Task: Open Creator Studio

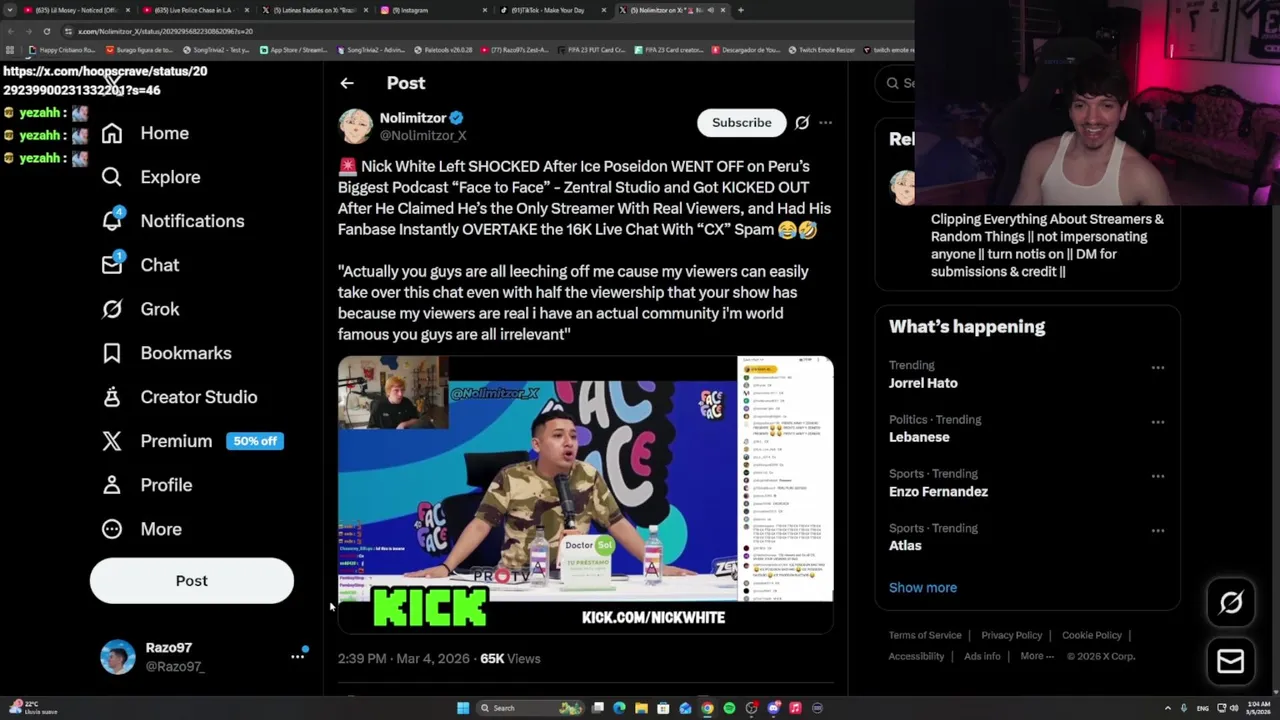Action: (x=179, y=397)
